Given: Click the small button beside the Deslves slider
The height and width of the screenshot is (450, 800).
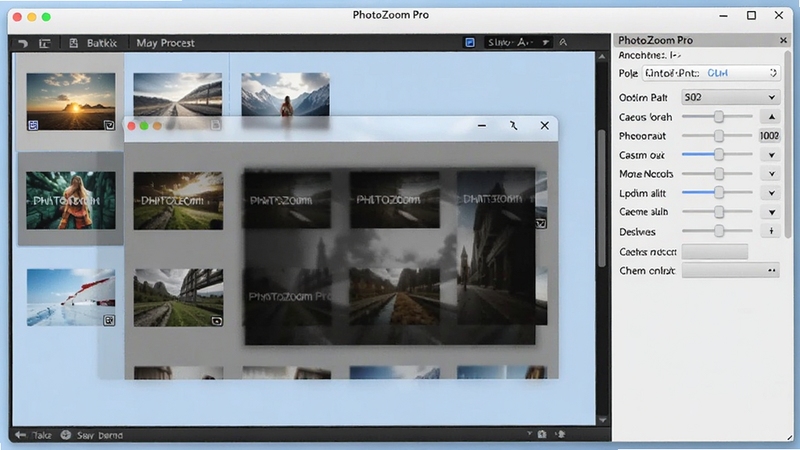Looking at the screenshot, I should [771, 231].
